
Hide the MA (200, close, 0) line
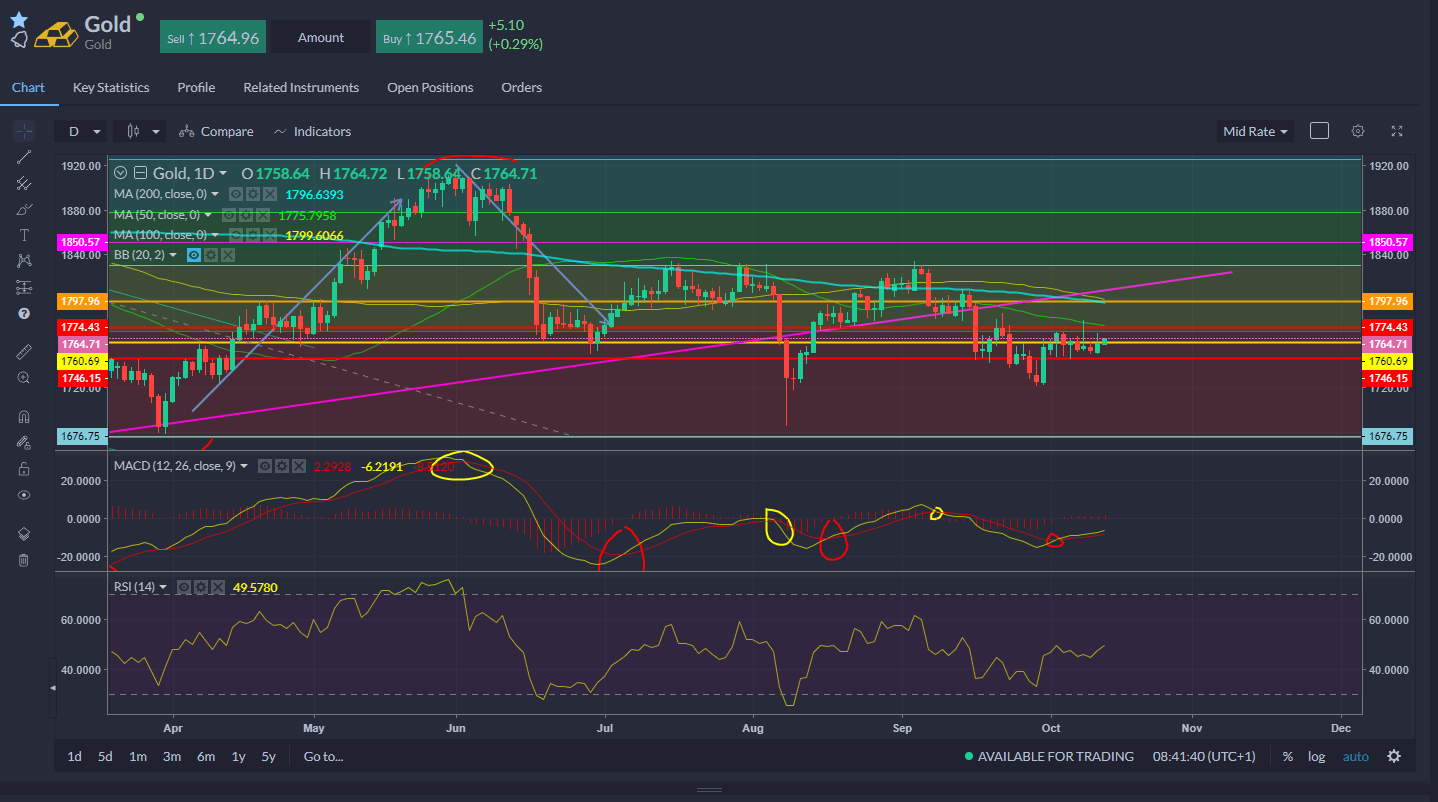[x=235, y=194]
